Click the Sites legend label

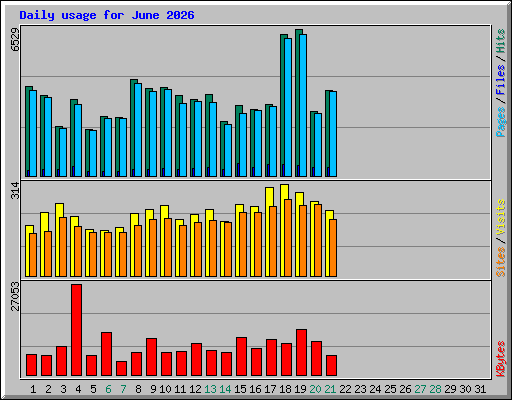501,262
